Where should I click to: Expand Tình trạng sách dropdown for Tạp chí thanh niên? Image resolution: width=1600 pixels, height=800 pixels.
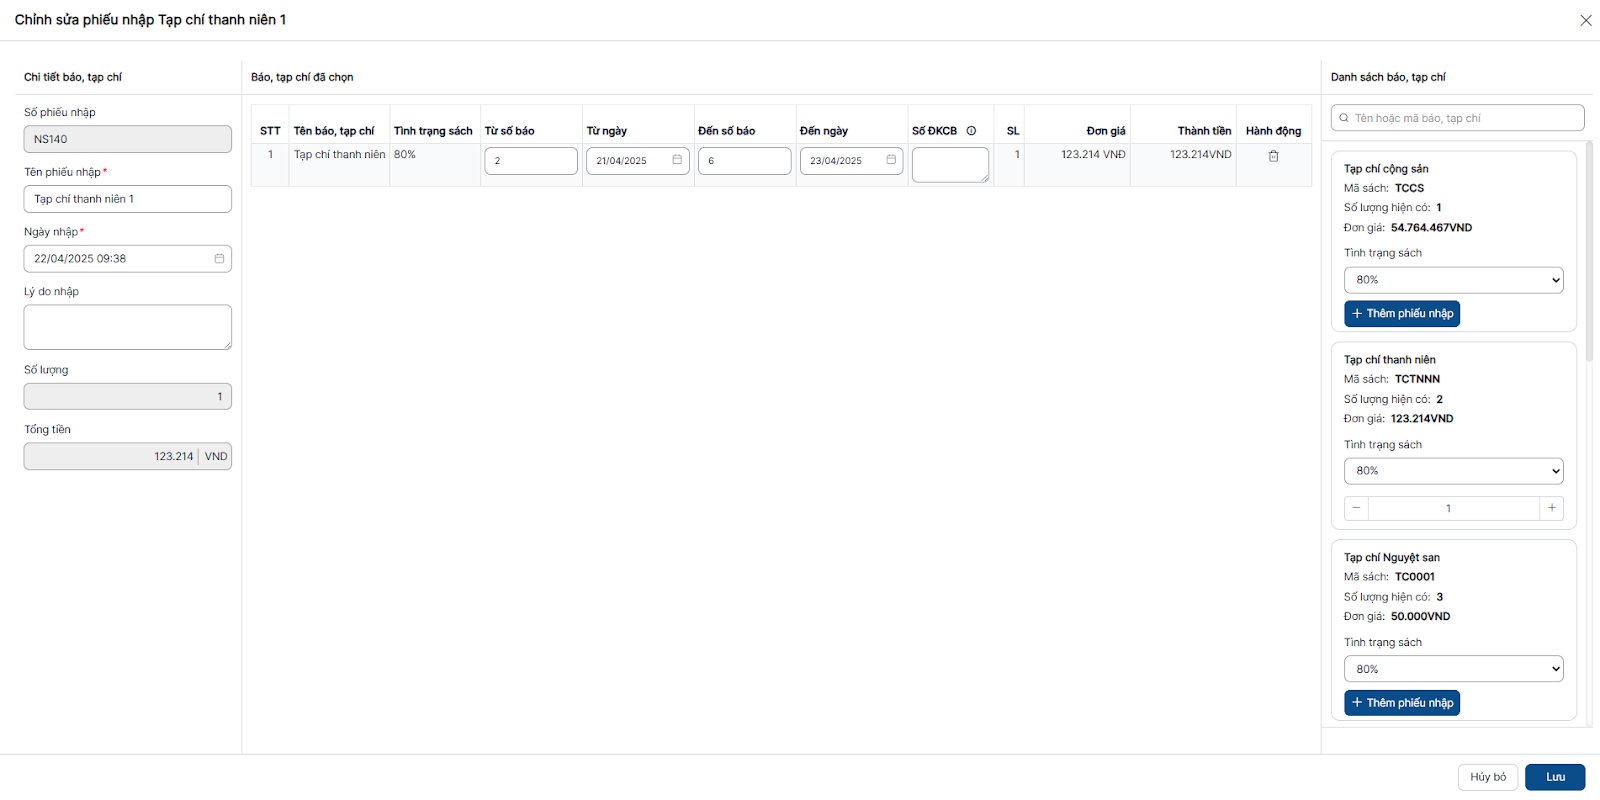[1453, 471]
